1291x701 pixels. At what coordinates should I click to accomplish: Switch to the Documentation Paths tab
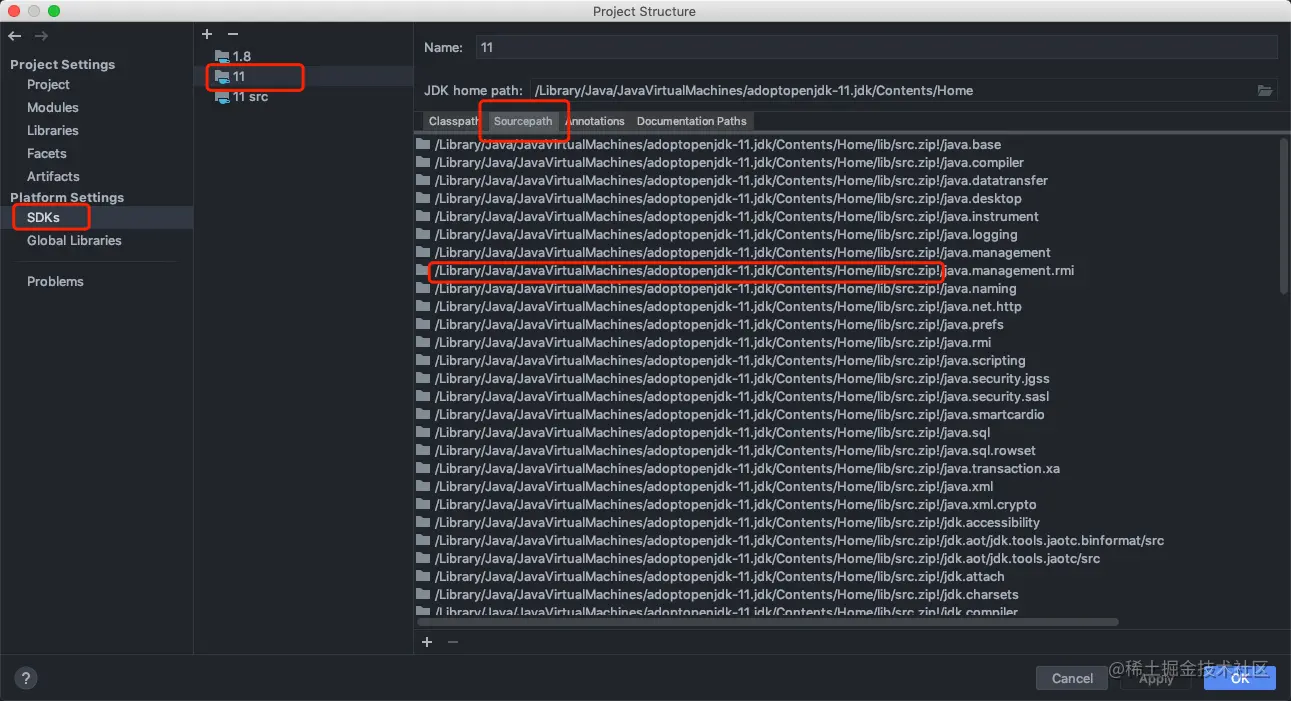(691, 121)
